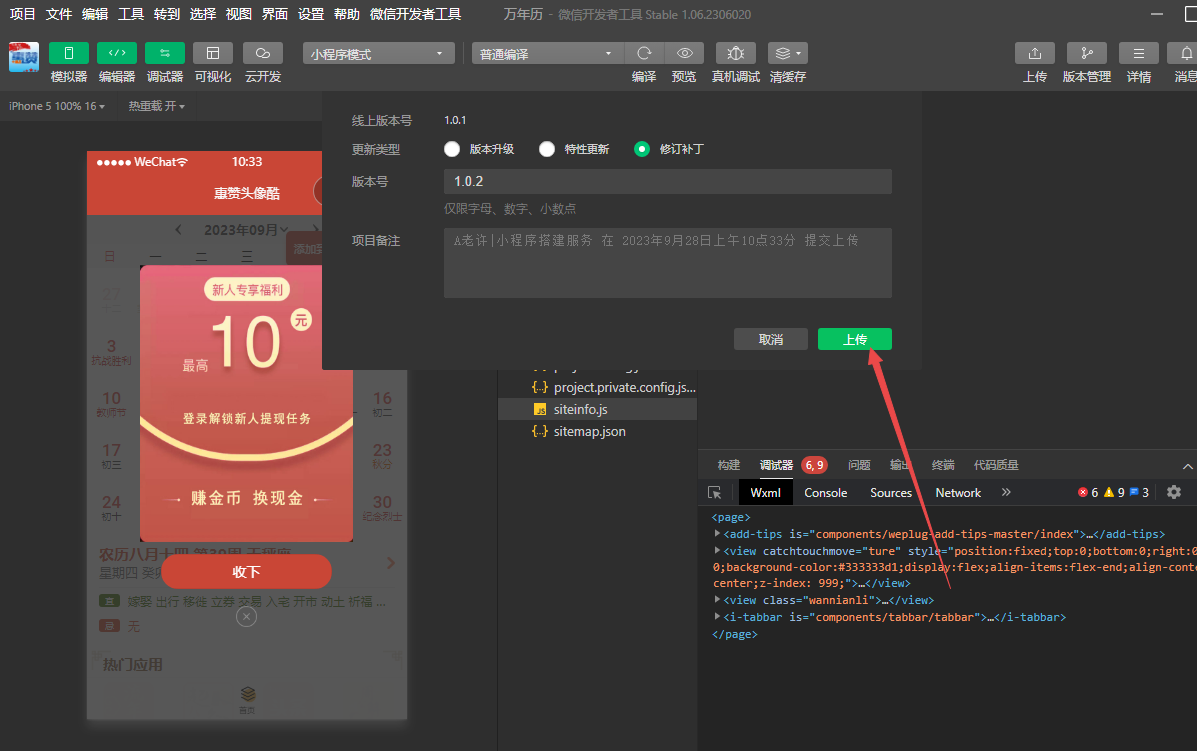Click the project avatar logo icon

[24, 57]
